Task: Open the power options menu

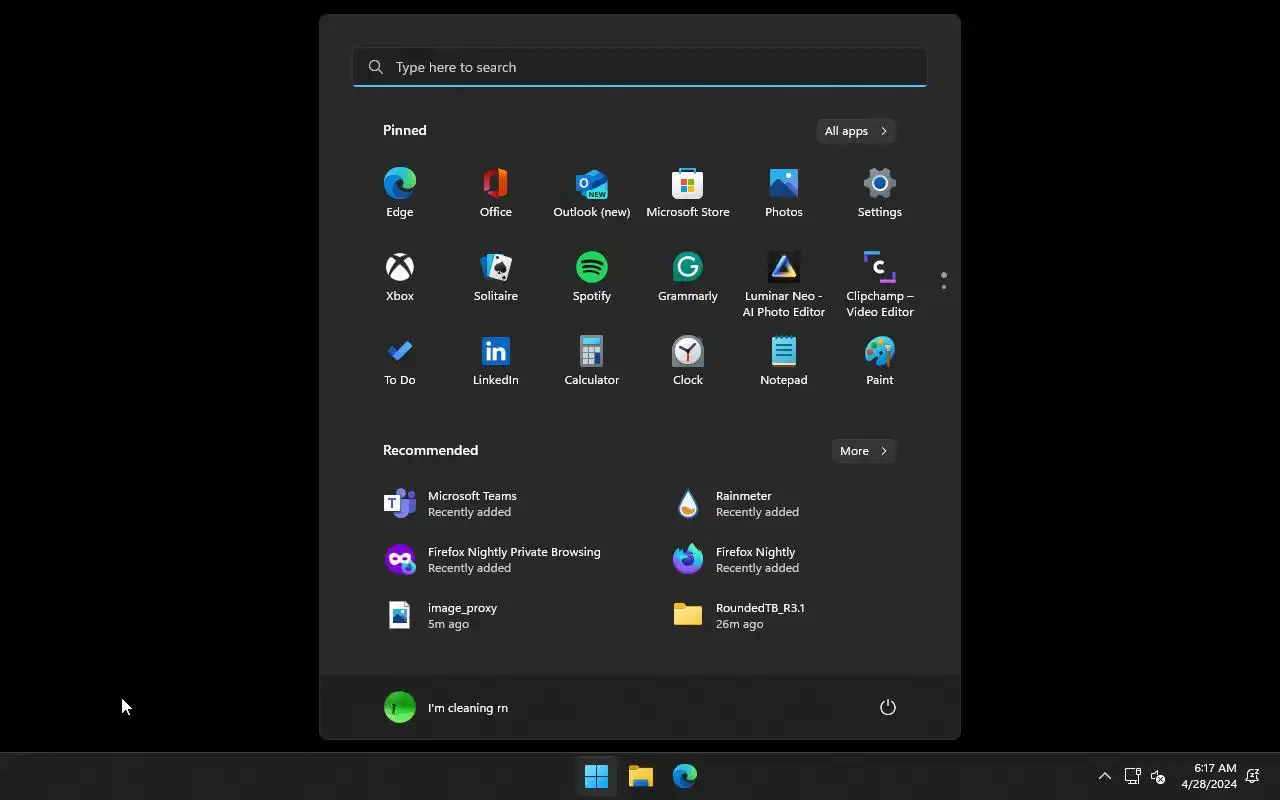Action: [887, 707]
